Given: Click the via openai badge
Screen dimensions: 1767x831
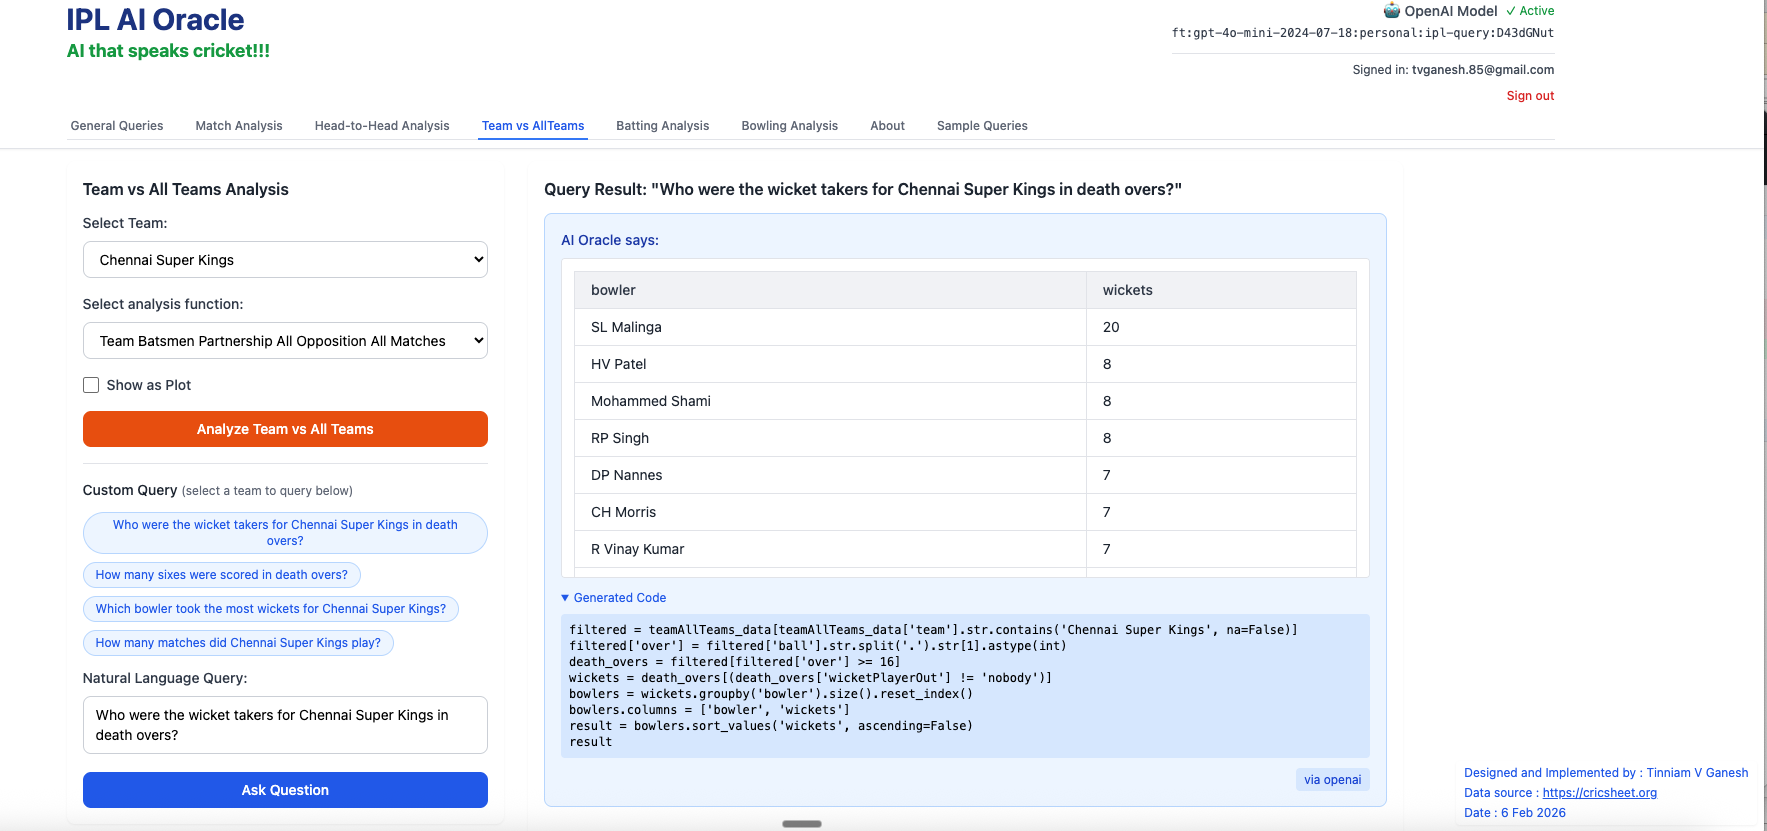Looking at the screenshot, I should (1331, 780).
